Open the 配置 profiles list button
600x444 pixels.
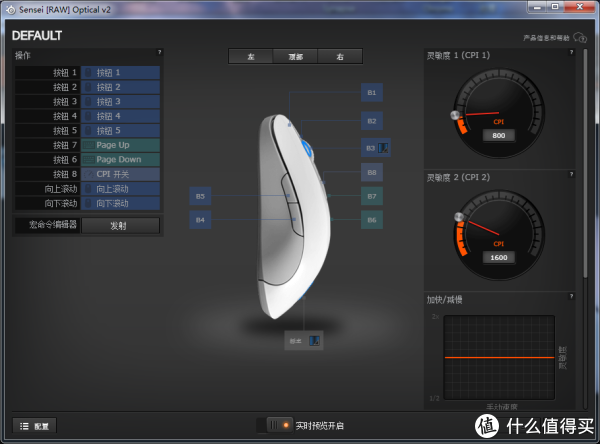34,426
